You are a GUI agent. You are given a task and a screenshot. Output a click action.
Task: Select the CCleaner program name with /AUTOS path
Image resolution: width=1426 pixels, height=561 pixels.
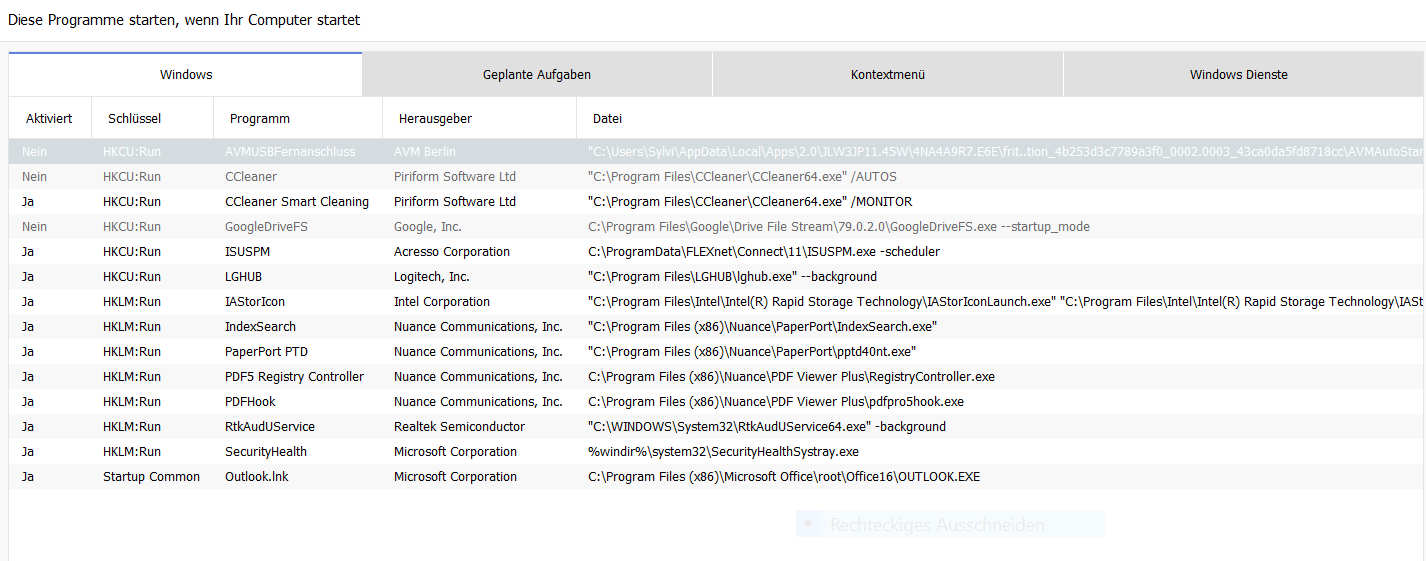coord(251,177)
